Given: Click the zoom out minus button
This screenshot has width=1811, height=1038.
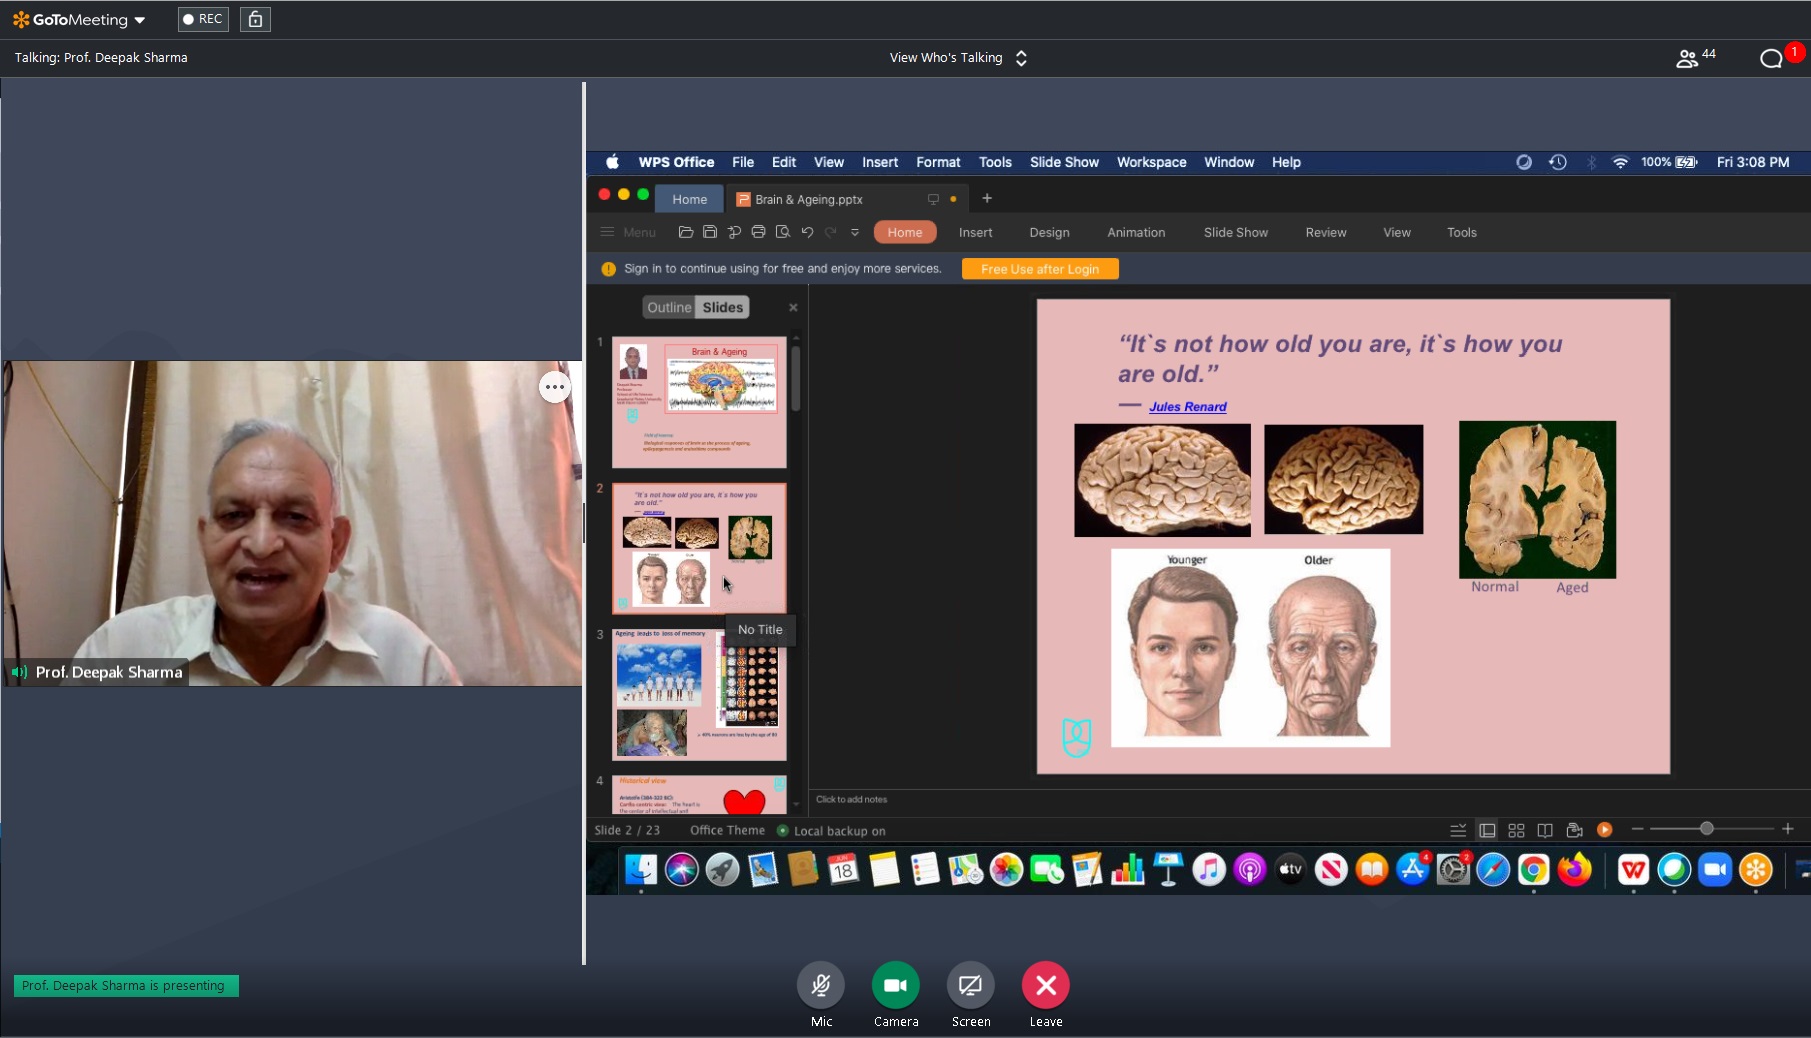Looking at the screenshot, I should [x=1637, y=828].
